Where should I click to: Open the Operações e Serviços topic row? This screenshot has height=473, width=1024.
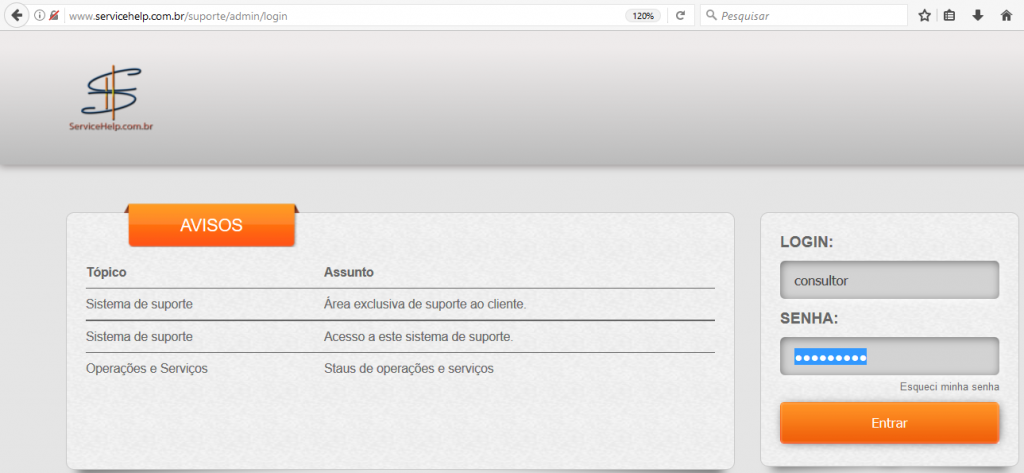pyautogui.click(x=147, y=369)
